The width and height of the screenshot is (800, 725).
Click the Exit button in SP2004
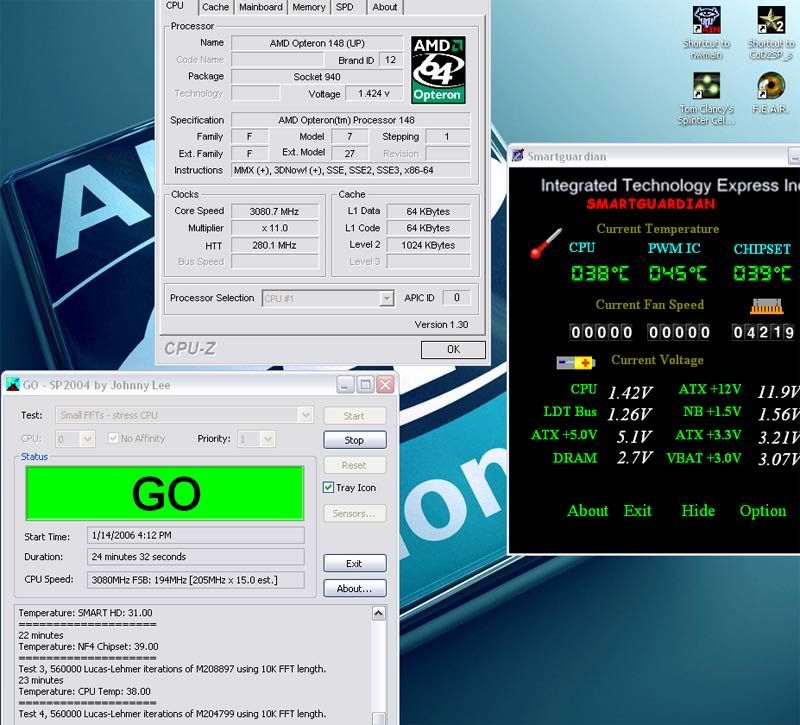tap(355, 563)
